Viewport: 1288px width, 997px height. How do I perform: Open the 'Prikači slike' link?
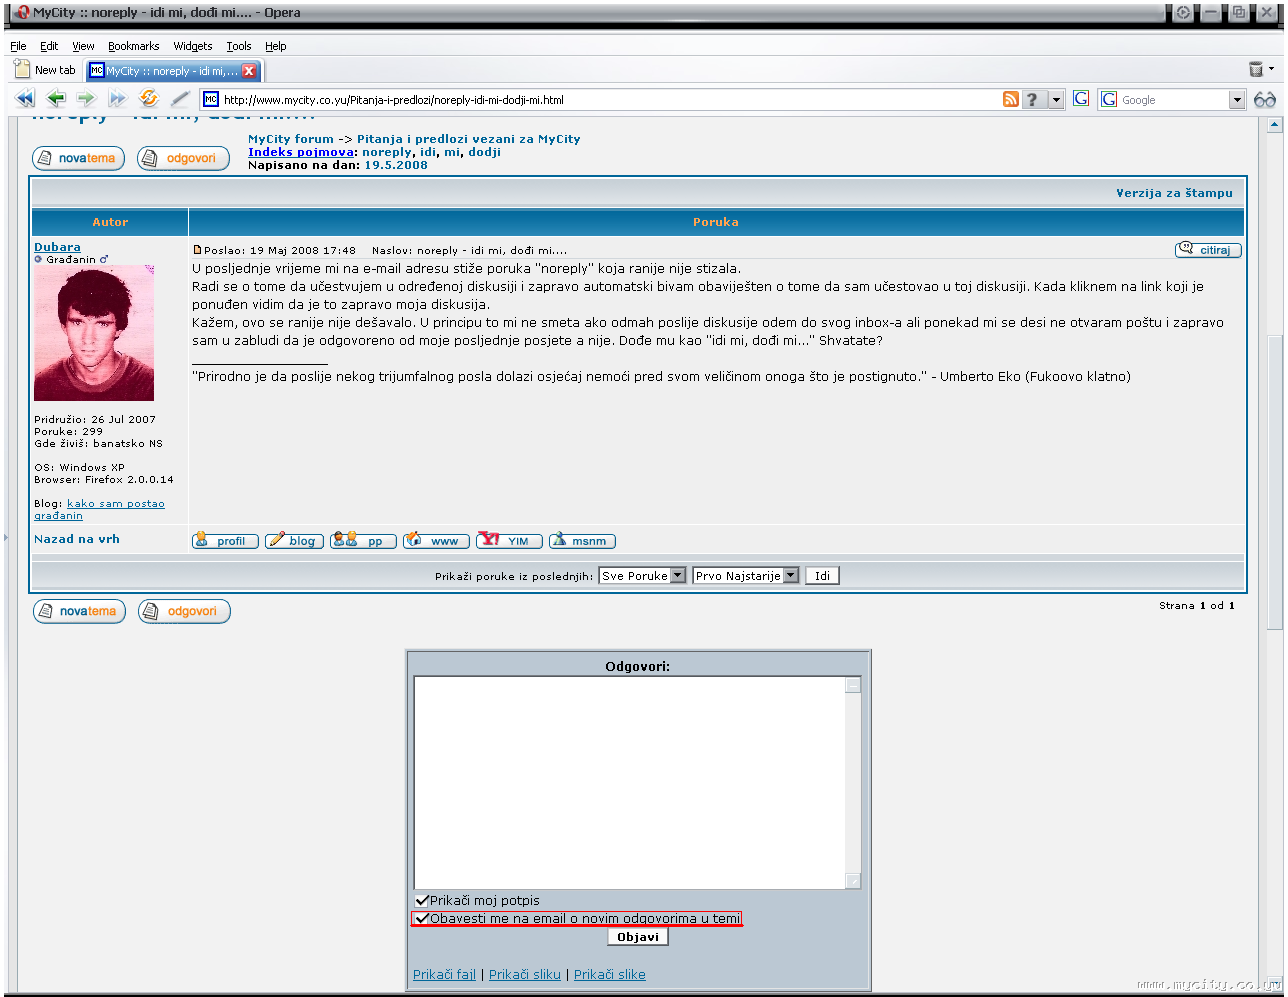click(x=610, y=974)
